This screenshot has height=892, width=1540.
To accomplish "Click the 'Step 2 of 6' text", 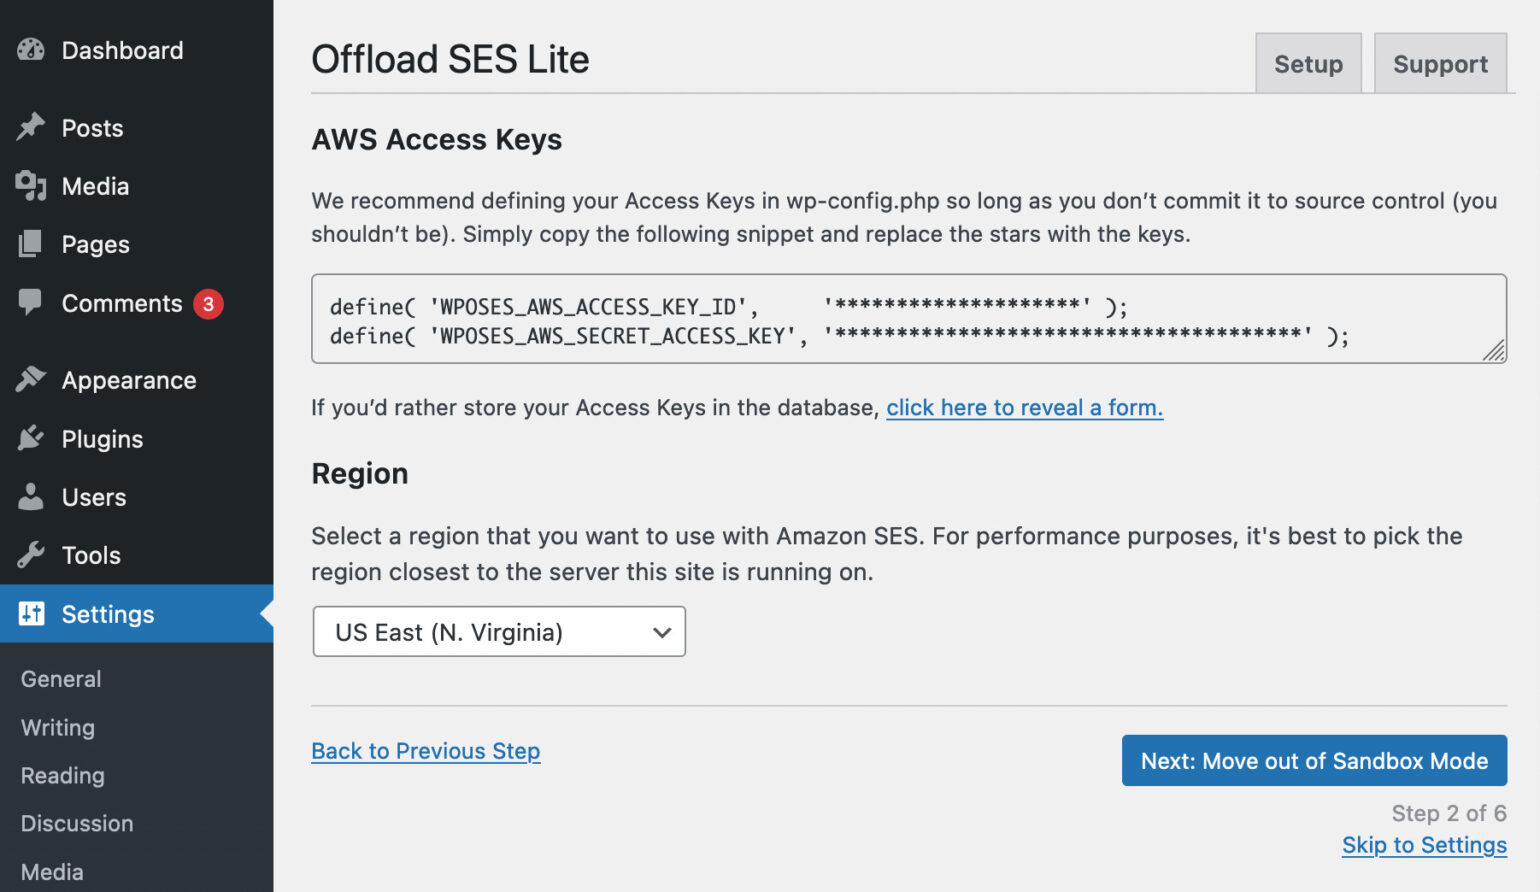I will (1449, 813).
